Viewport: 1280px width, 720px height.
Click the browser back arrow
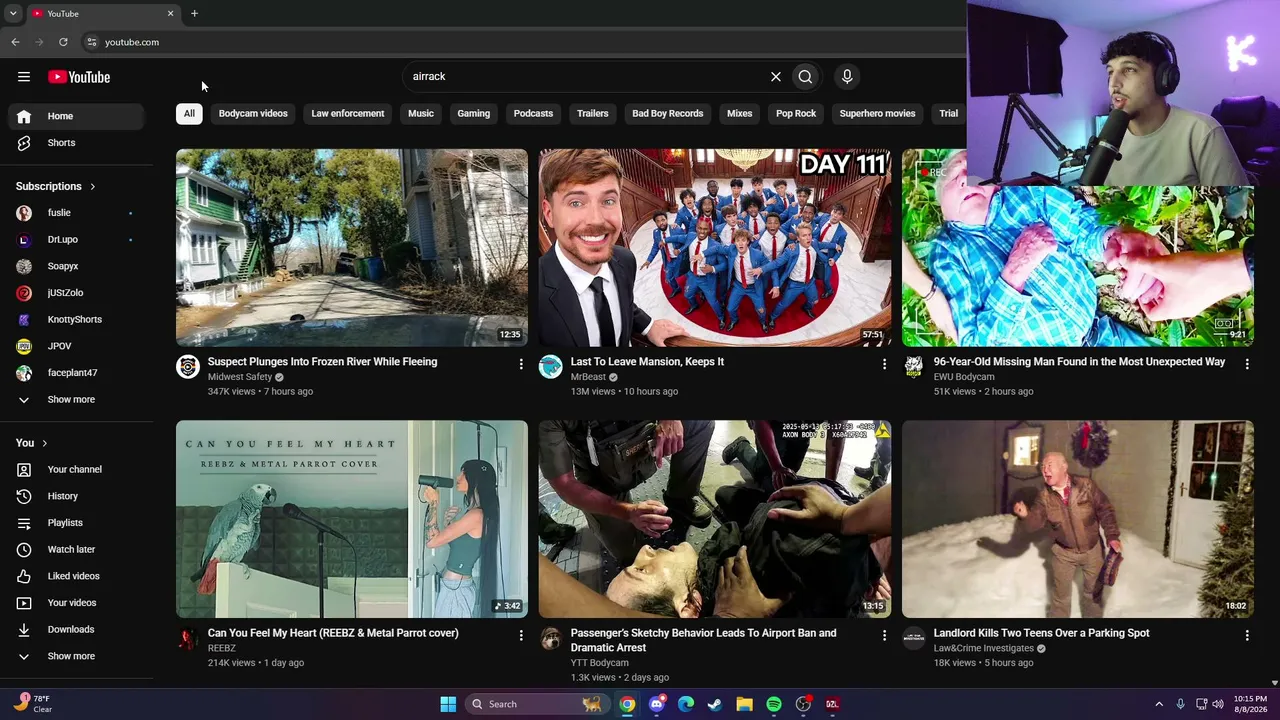pyautogui.click(x=15, y=42)
